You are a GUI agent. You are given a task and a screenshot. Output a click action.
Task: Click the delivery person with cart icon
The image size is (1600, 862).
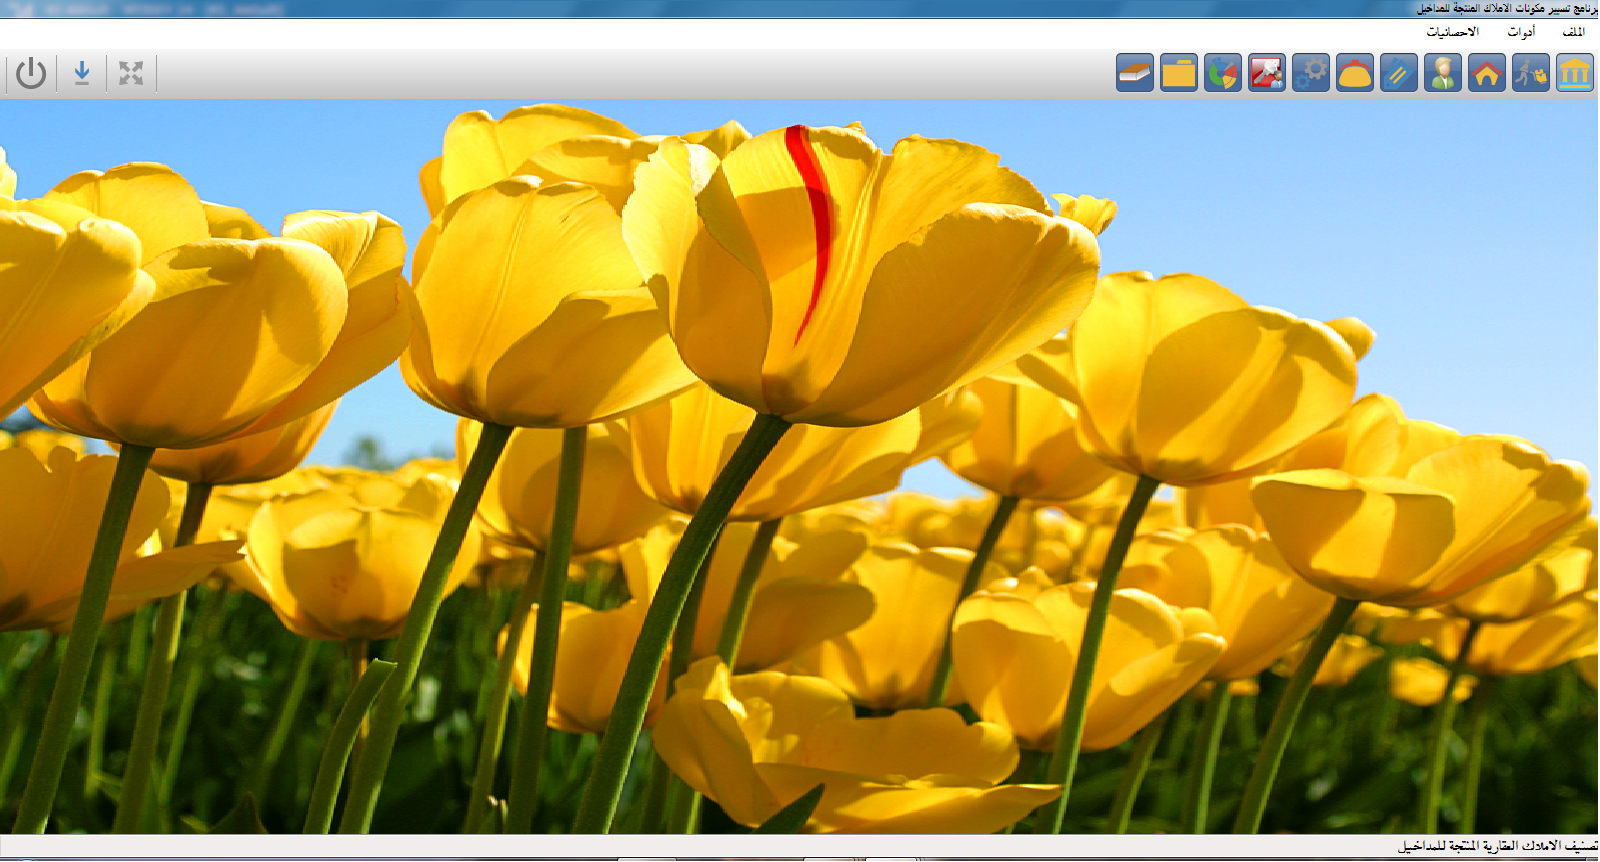1531,73
